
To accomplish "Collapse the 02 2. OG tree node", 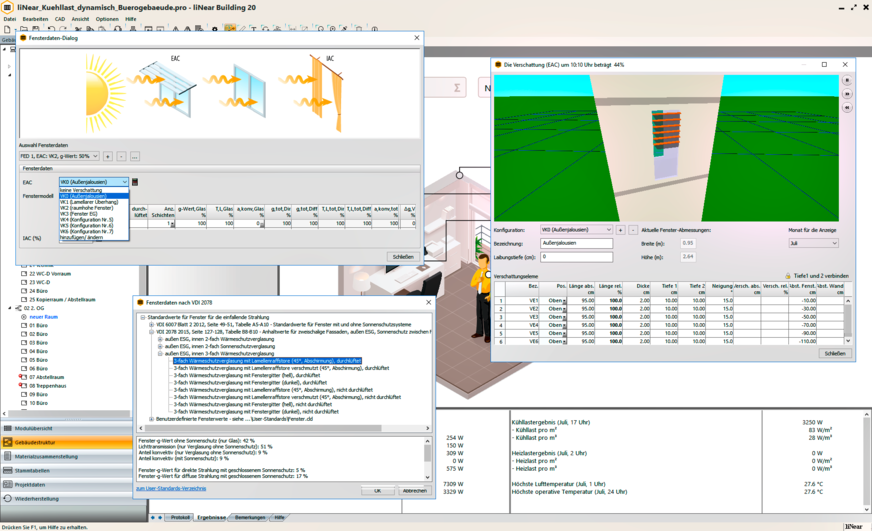I will click(9, 308).
